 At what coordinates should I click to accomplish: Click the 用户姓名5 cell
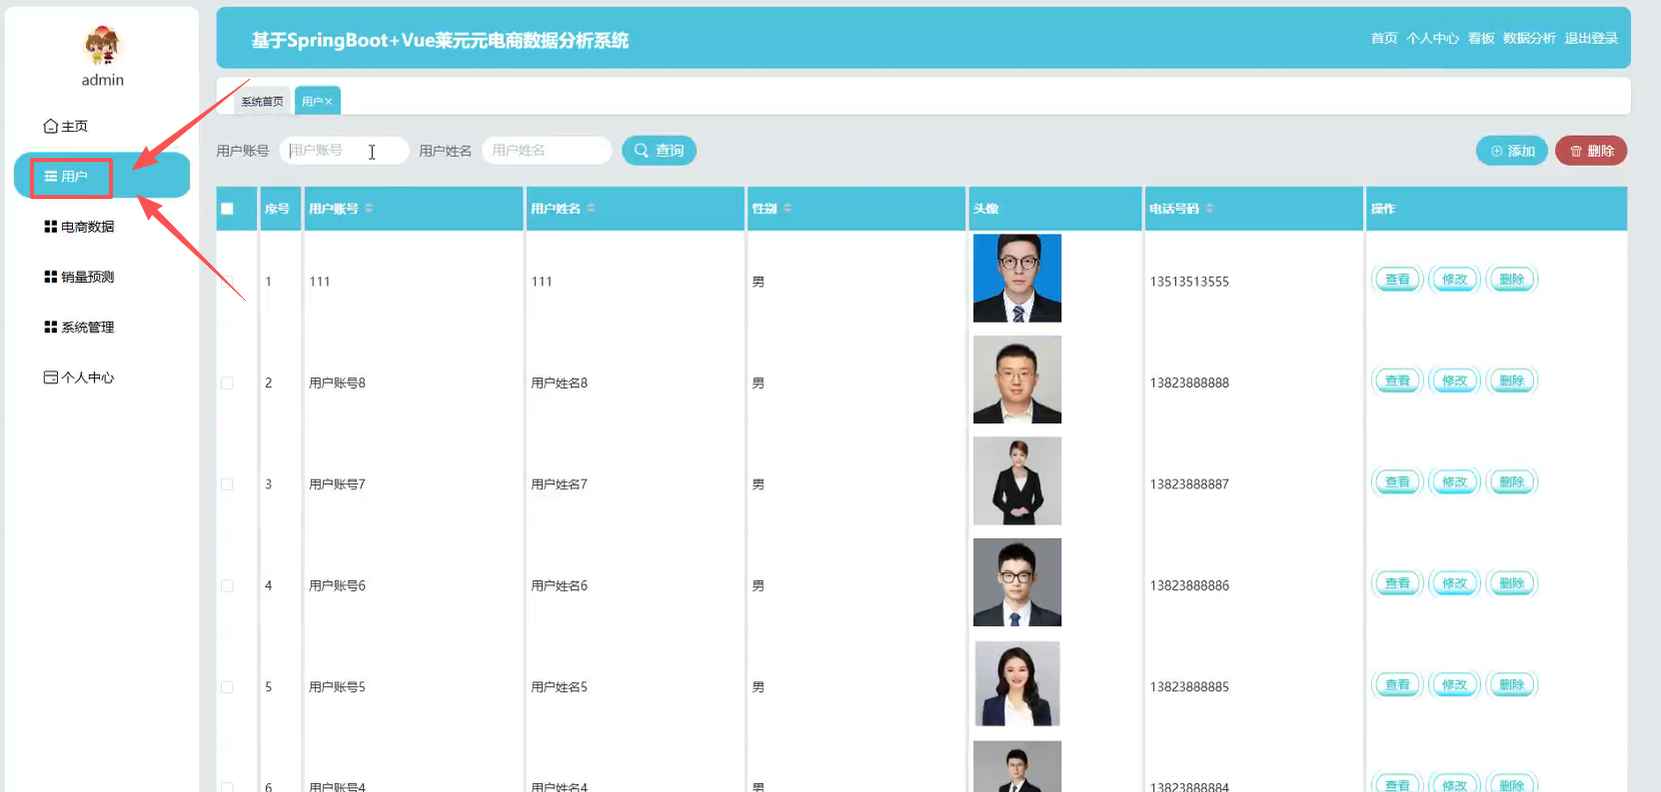pos(559,687)
